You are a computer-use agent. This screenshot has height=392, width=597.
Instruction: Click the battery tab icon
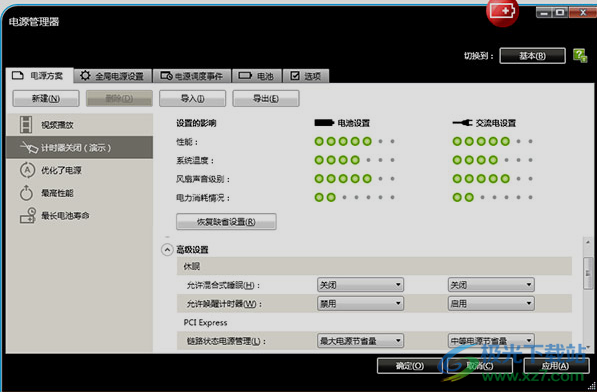click(245, 76)
